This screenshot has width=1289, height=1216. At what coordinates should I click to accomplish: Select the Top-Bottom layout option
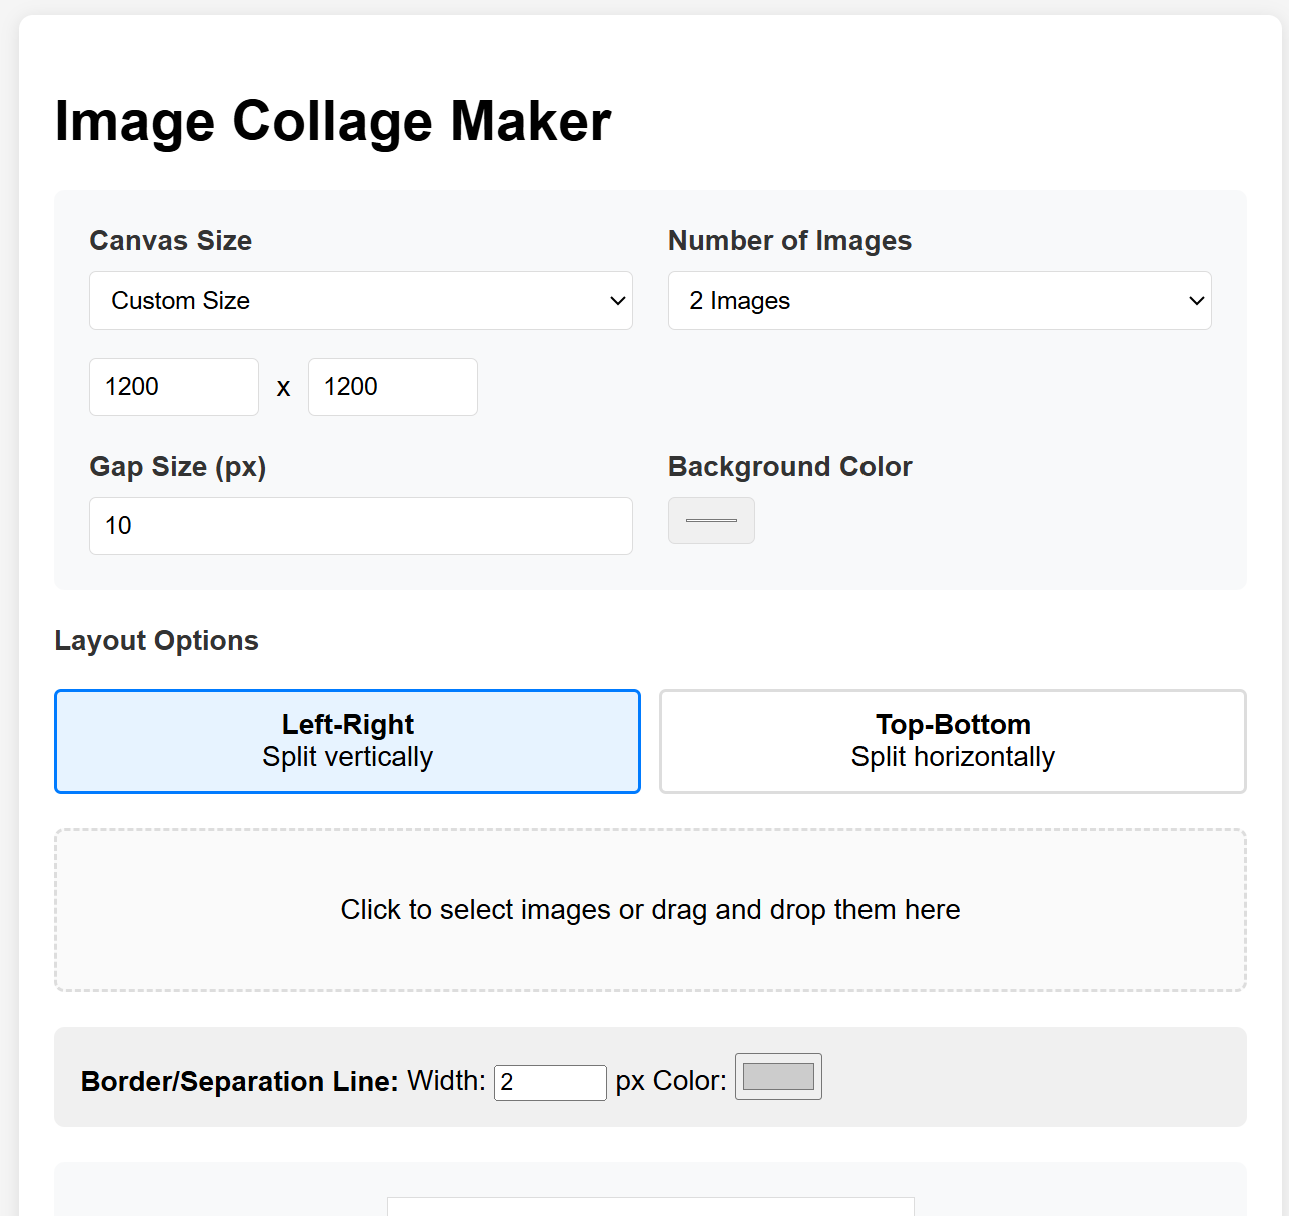951,741
